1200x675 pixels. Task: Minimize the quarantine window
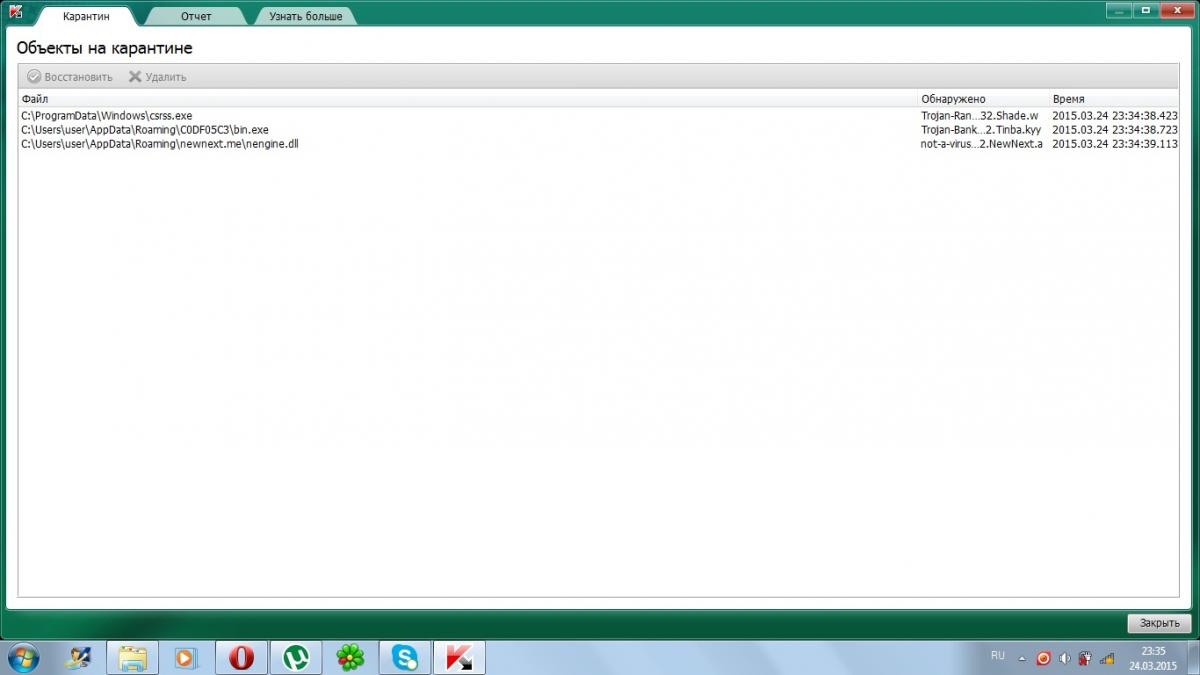1119,10
